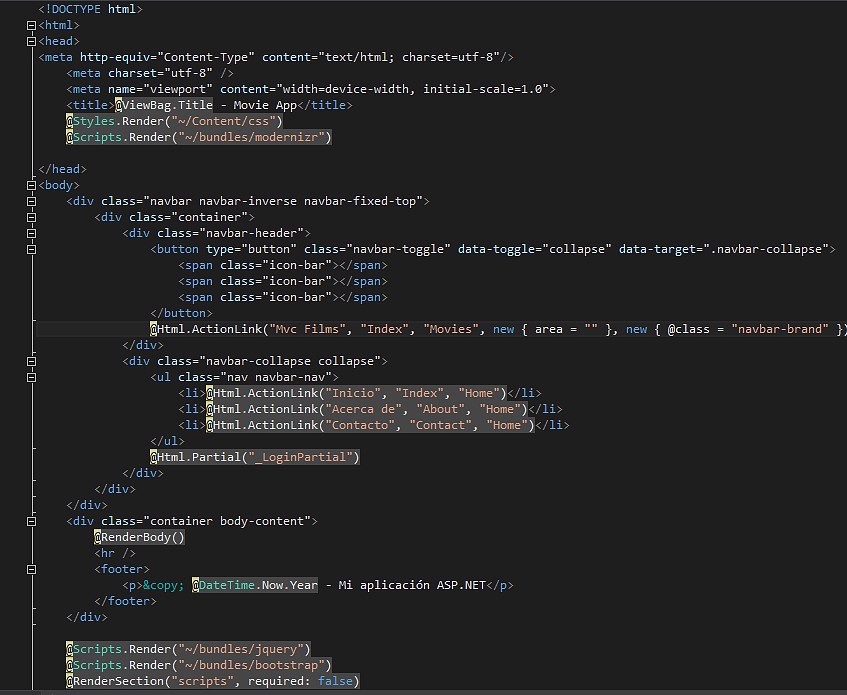847x695 pixels.
Task: Click the closing </button> tag
Action: point(182,313)
